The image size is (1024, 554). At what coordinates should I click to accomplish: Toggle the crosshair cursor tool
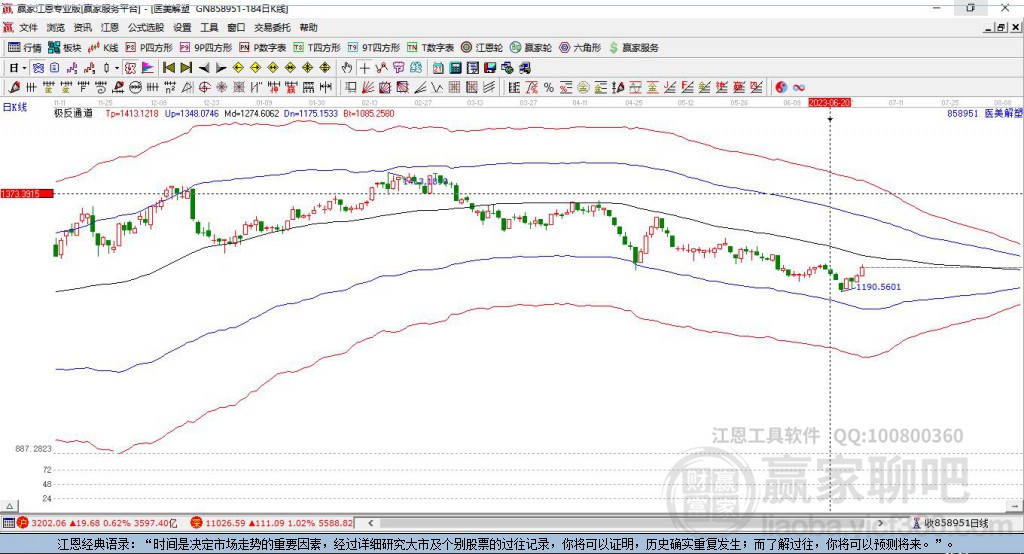click(364, 68)
